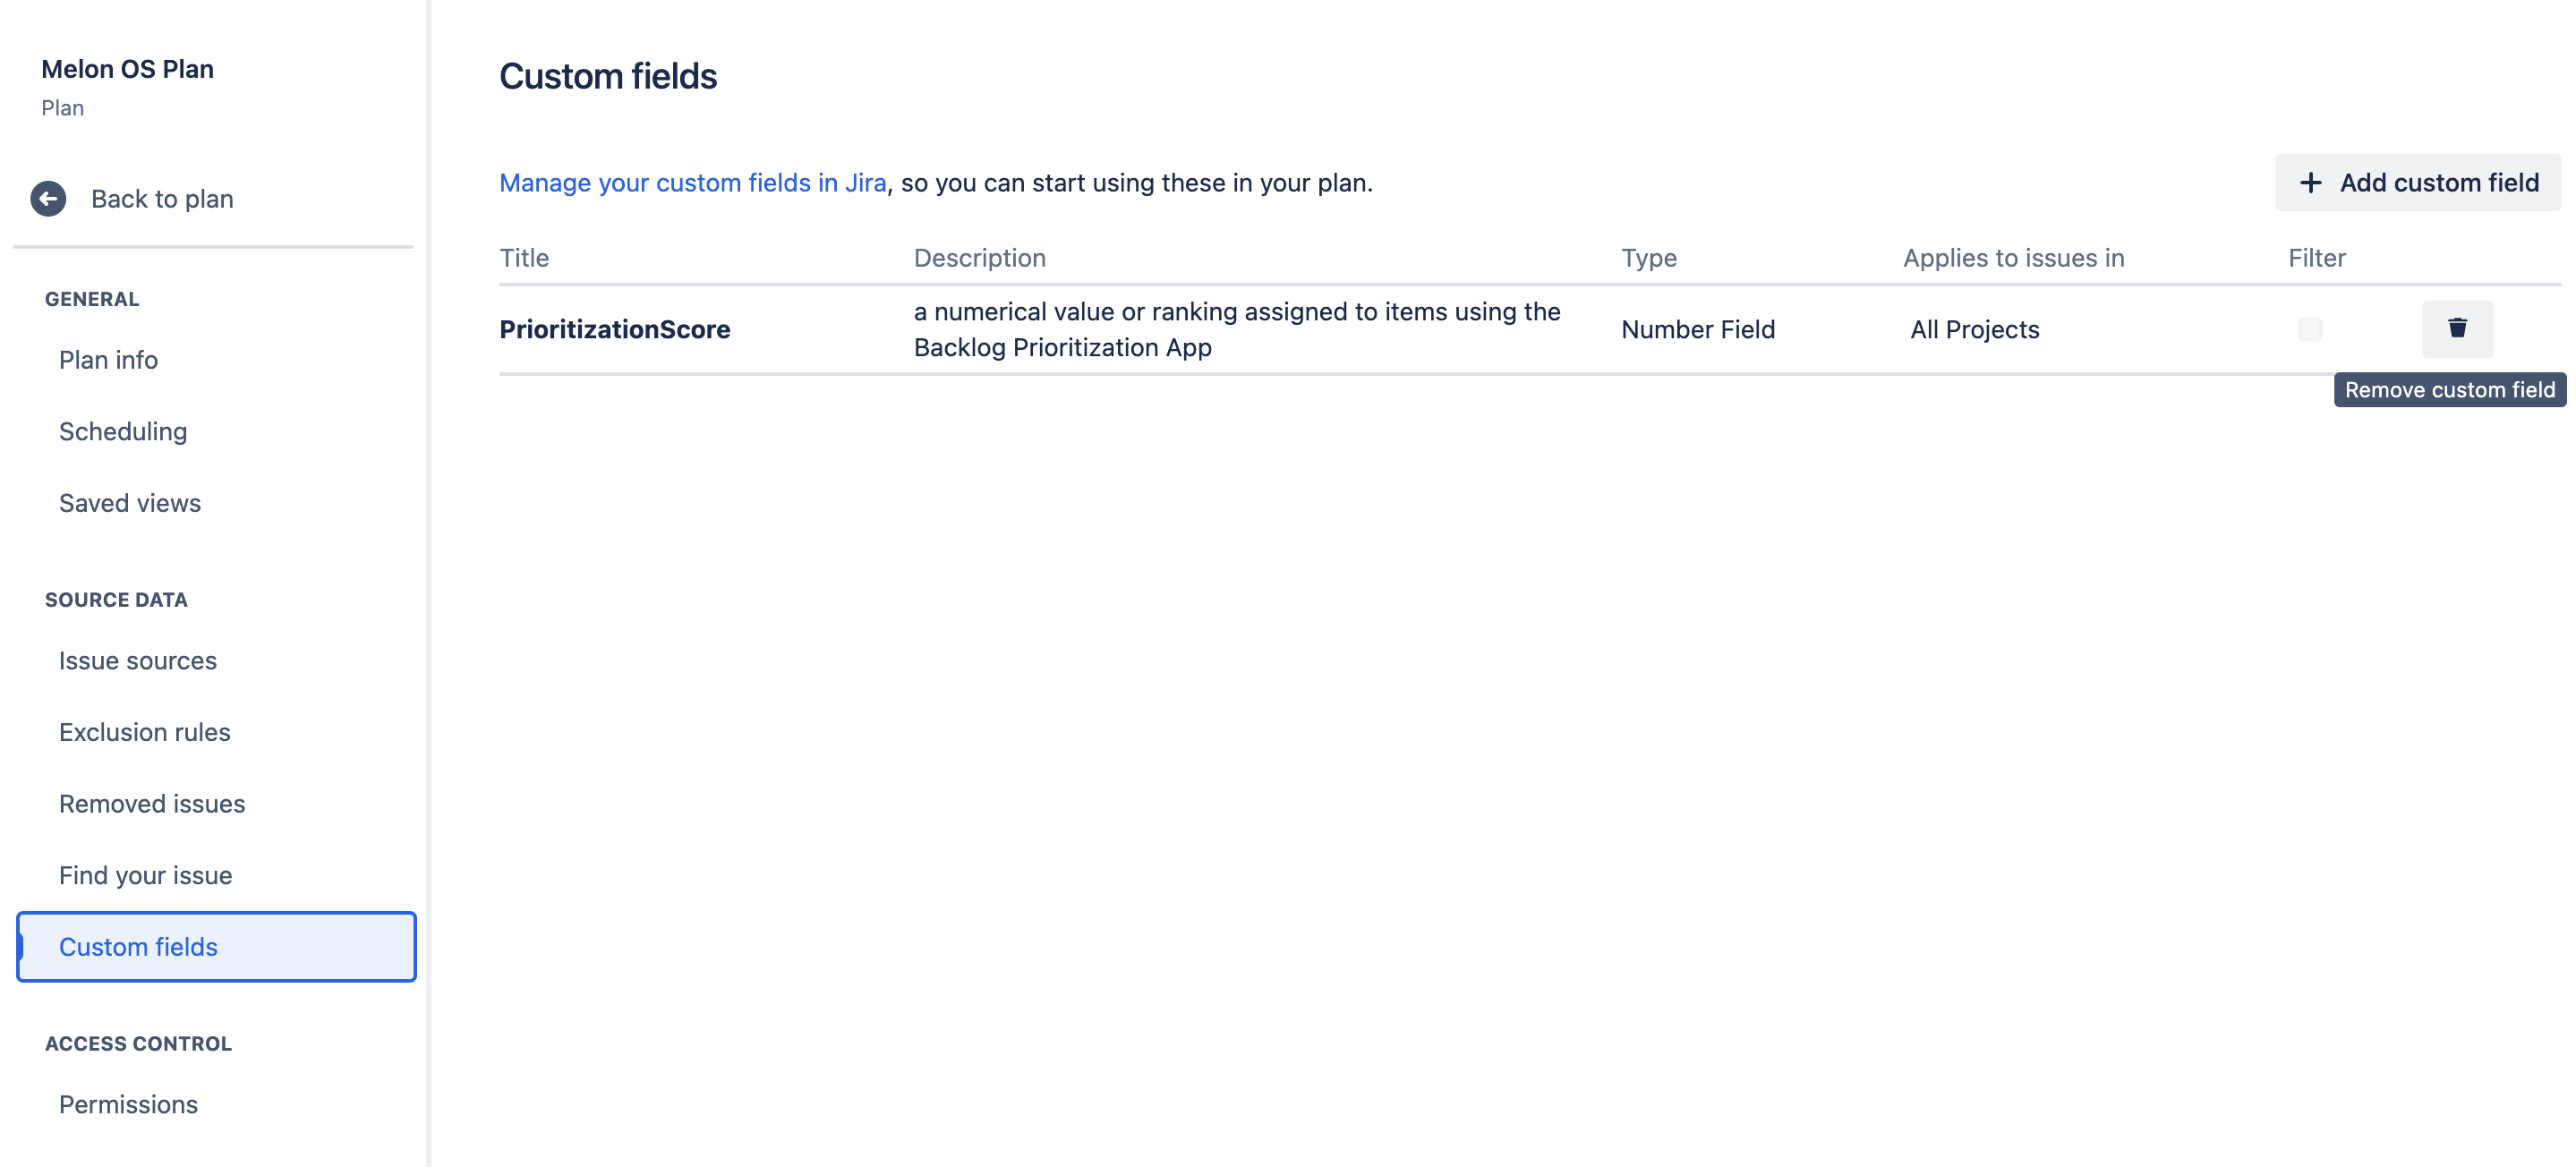Click the Type column header
This screenshot has height=1167, width=2576.
(x=1648, y=258)
